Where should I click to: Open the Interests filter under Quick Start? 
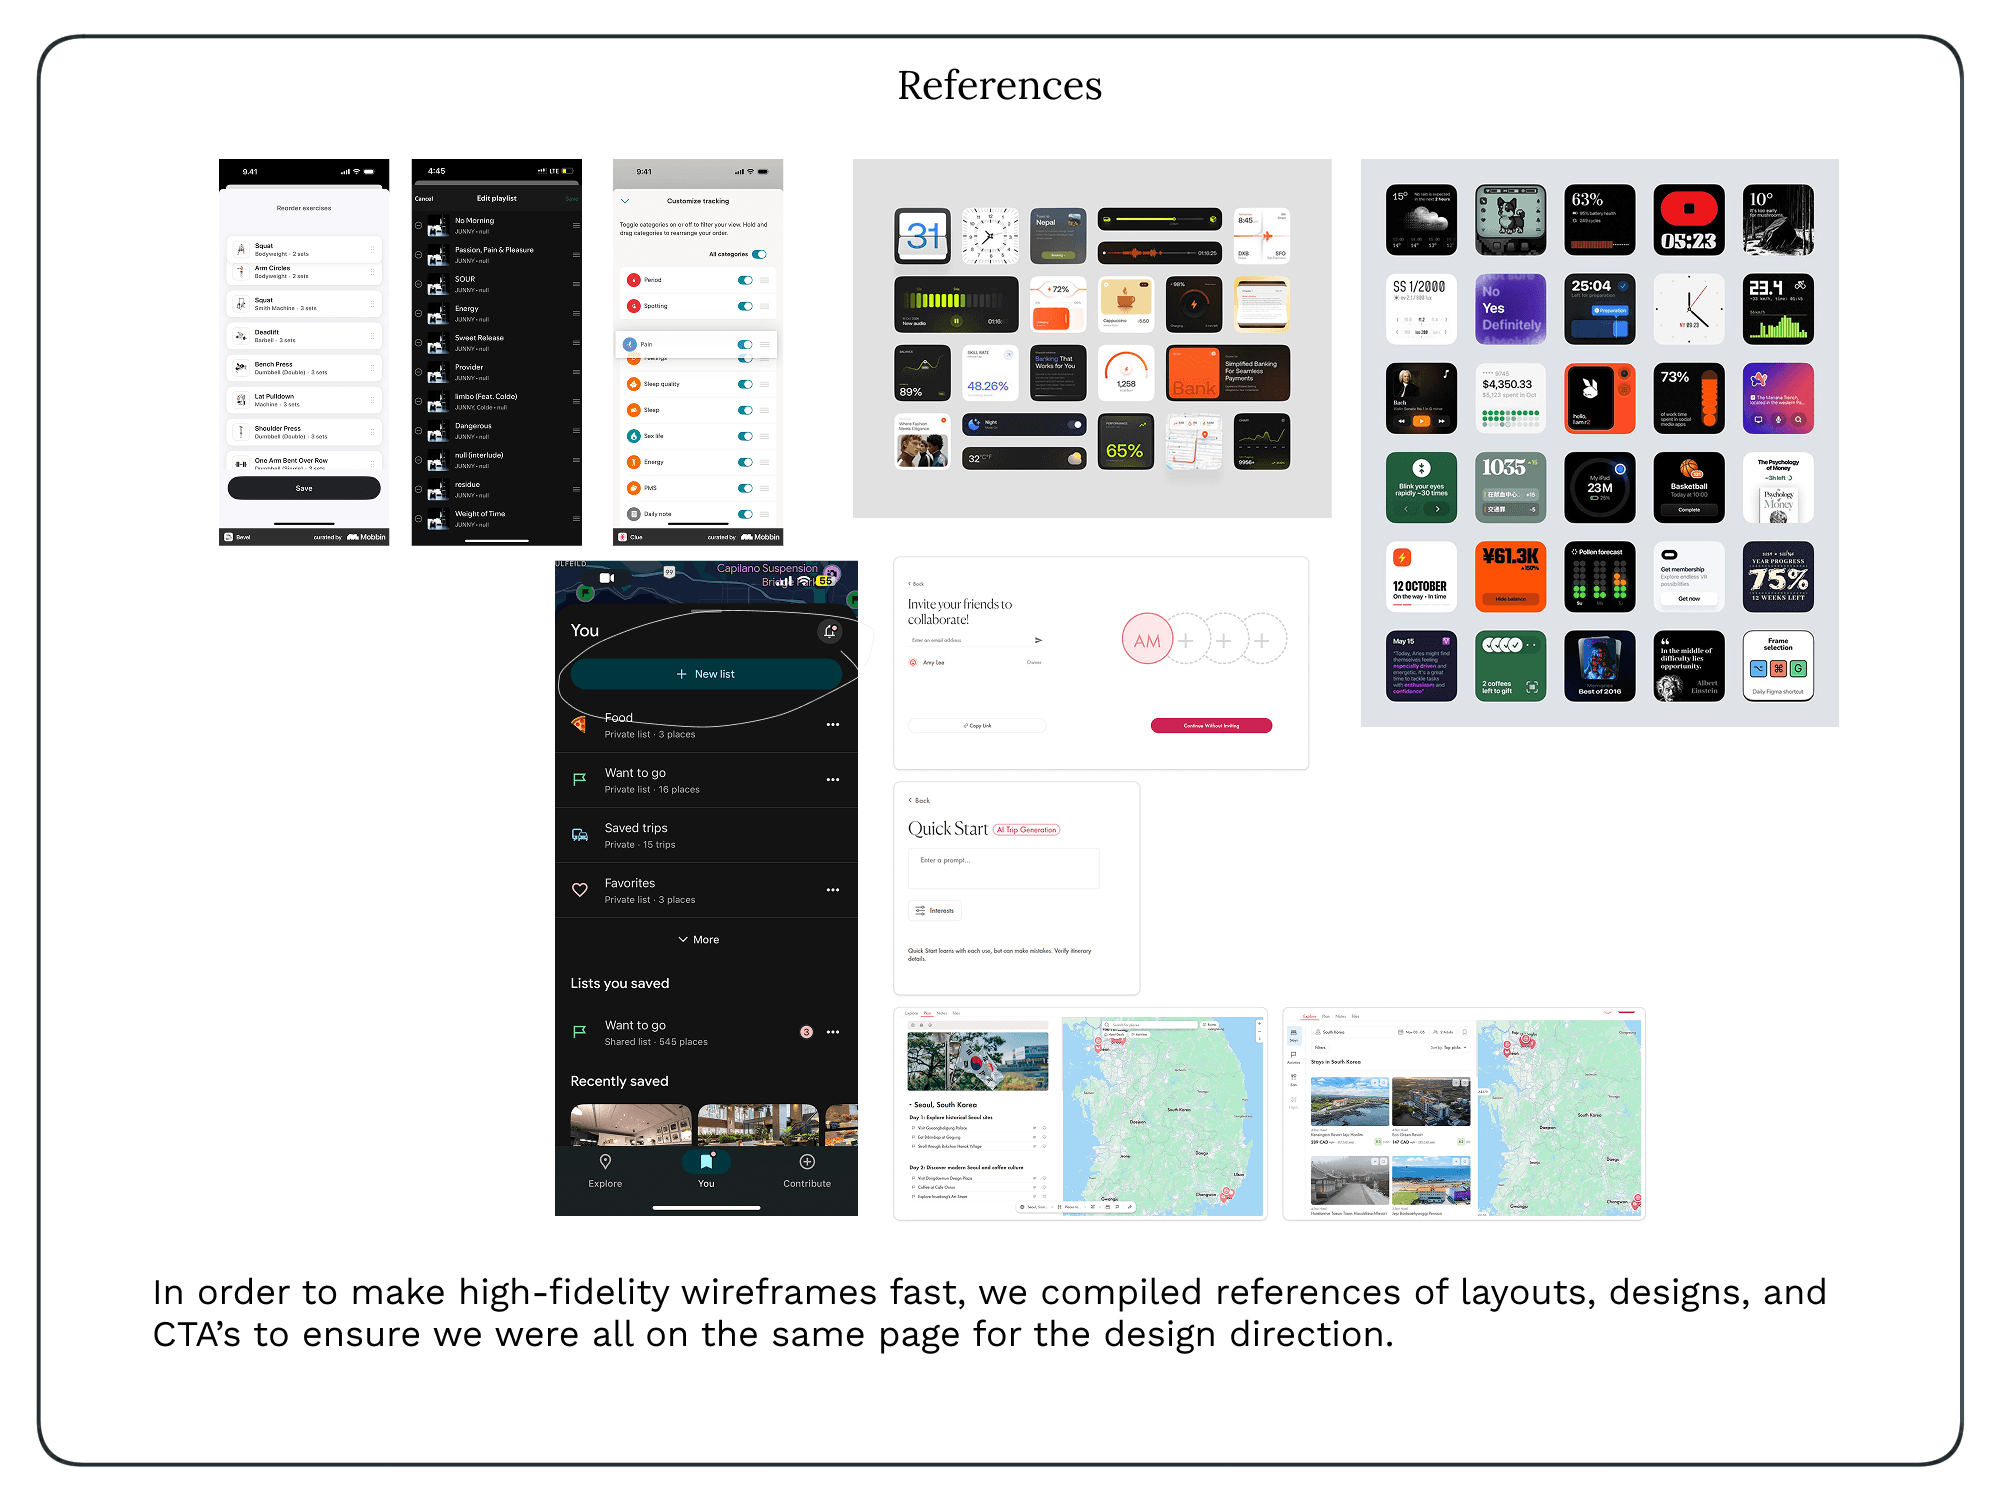[935, 911]
